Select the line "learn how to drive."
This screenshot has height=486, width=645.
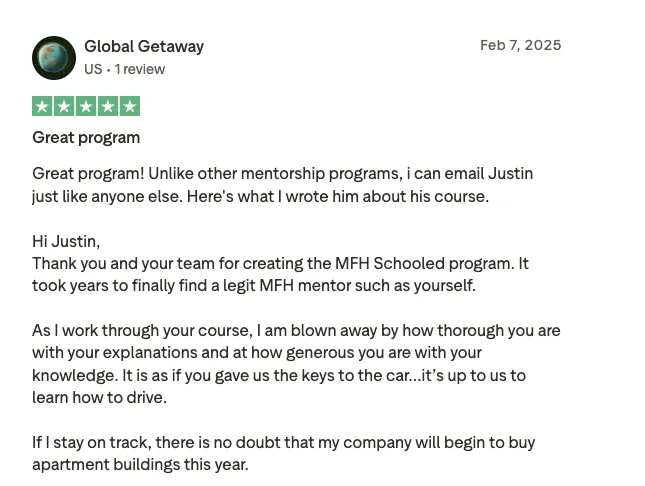coord(100,398)
